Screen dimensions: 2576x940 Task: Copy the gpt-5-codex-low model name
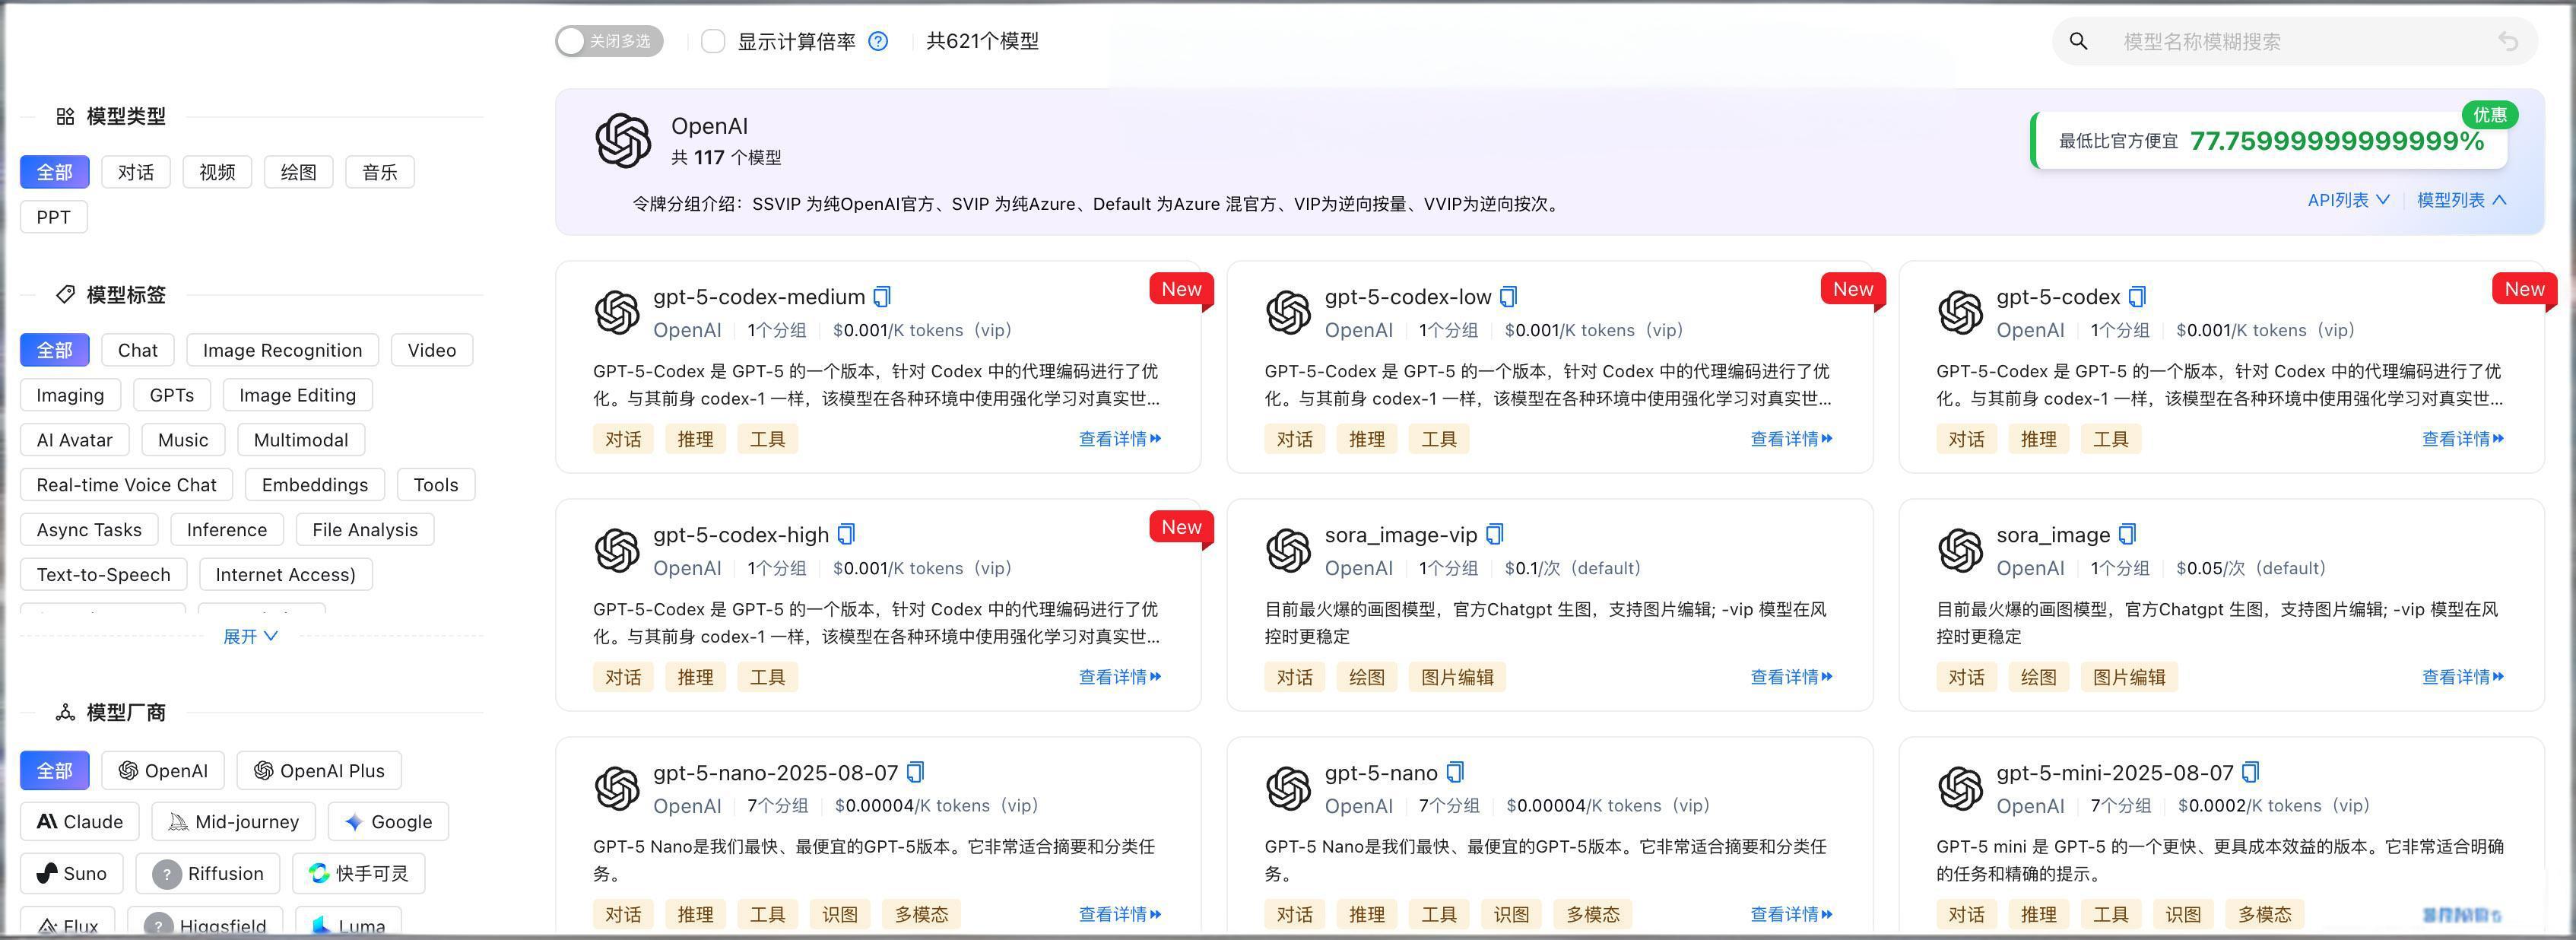click(x=1509, y=297)
